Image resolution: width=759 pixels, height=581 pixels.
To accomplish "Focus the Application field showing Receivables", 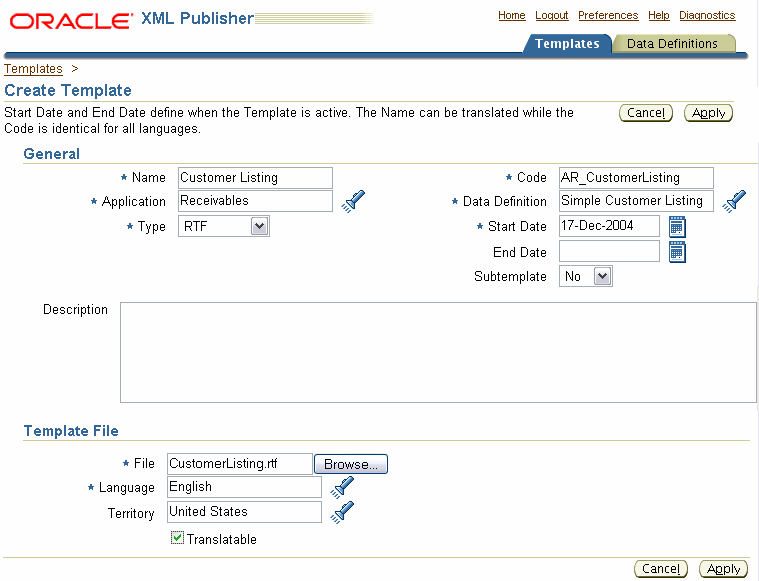I will [255, 201].
